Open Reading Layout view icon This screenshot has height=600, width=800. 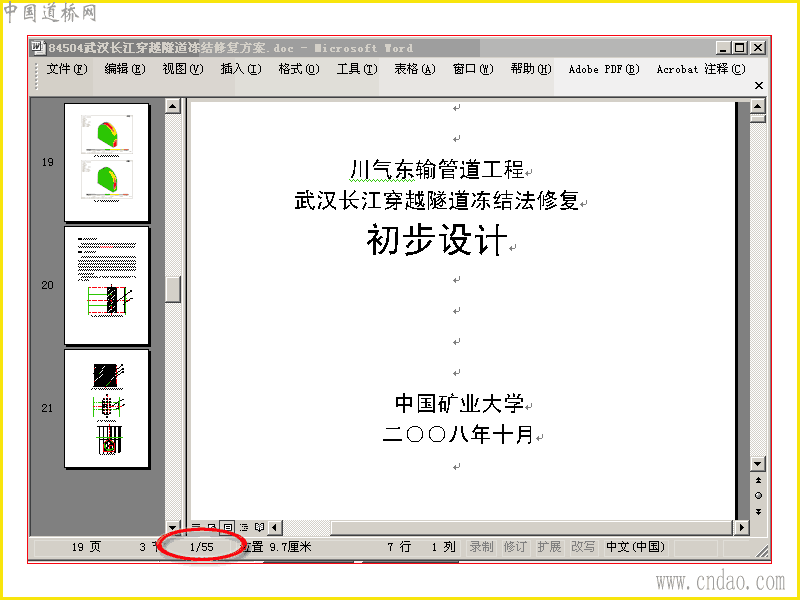(259, 527)
